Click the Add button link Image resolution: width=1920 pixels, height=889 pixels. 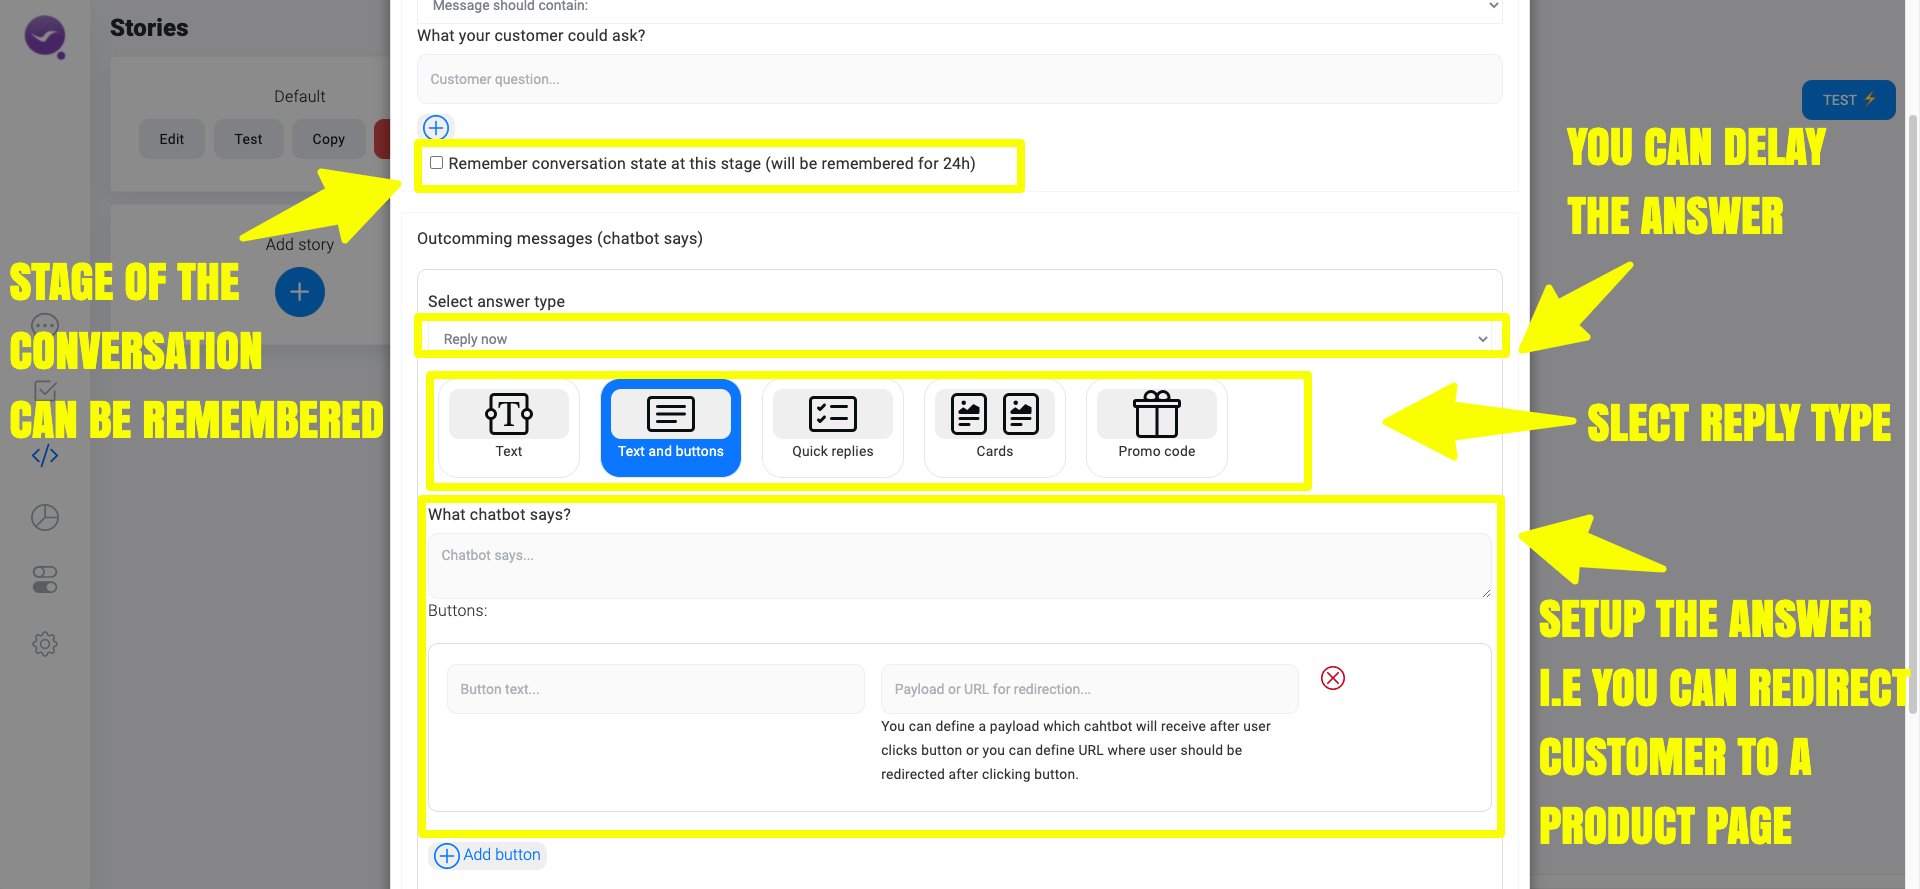pyautogui.click(x=490, y=855)
